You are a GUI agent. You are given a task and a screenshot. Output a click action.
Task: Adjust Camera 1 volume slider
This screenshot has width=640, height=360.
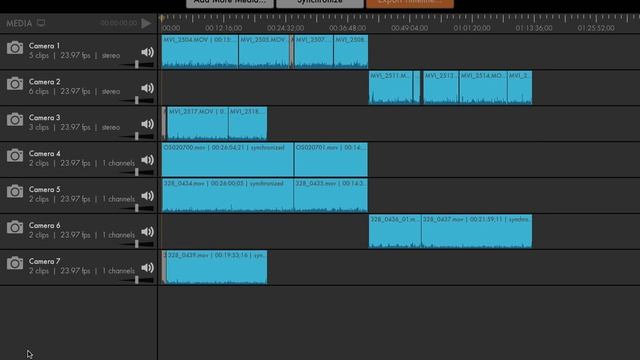[x=138, y=64]
